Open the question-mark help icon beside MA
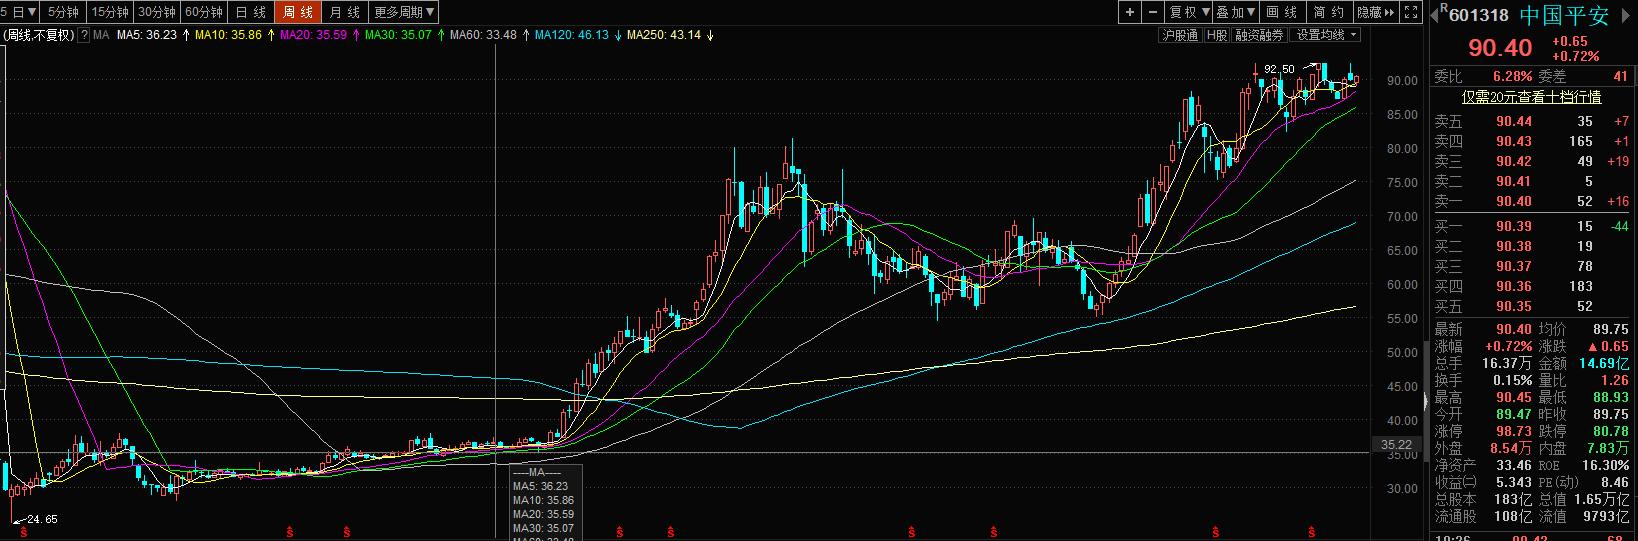 [85, 35]
